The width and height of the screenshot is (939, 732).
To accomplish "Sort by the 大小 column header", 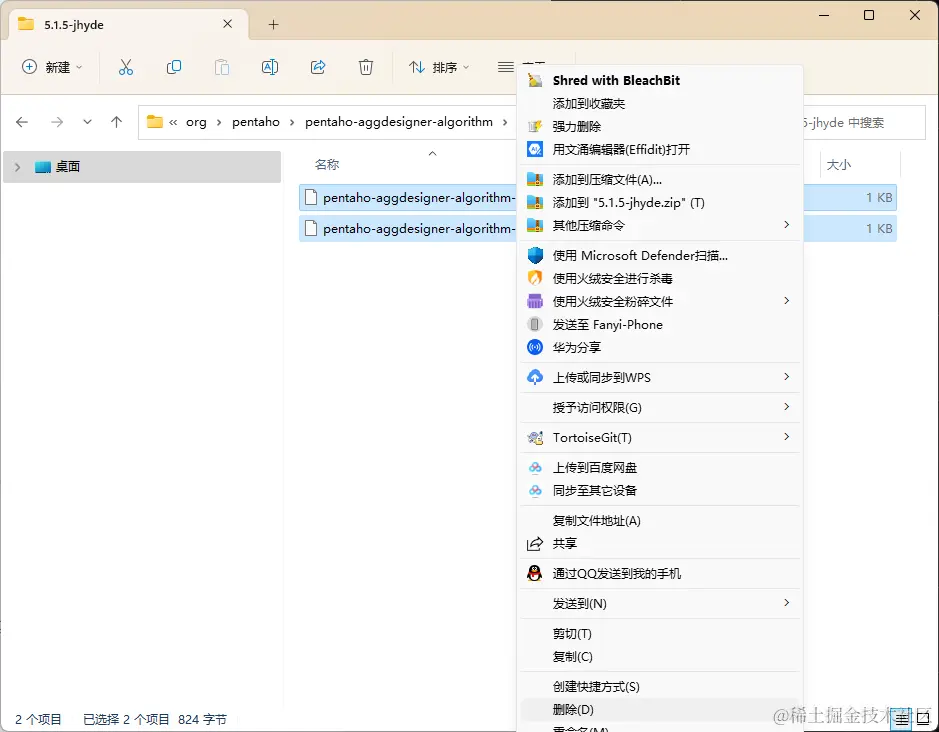I will 838,165.
